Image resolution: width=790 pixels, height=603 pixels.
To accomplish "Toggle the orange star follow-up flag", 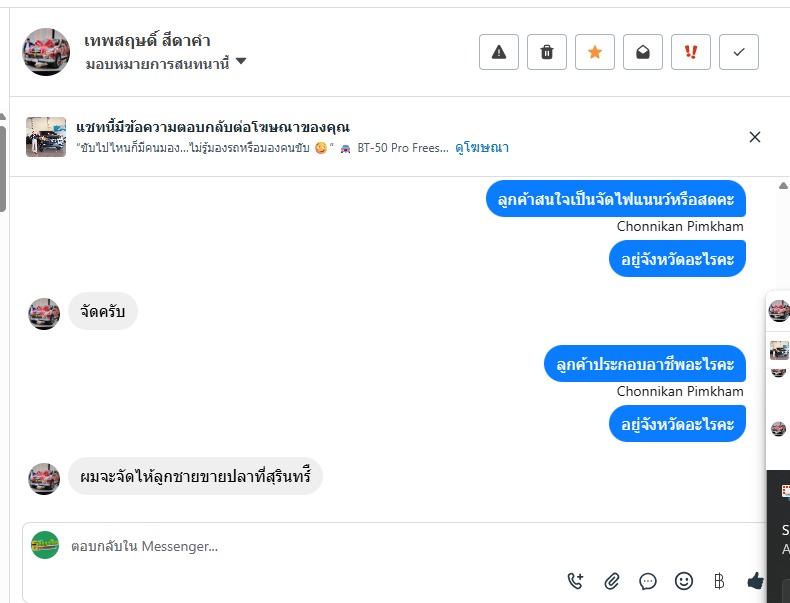I will click(595, 52).
